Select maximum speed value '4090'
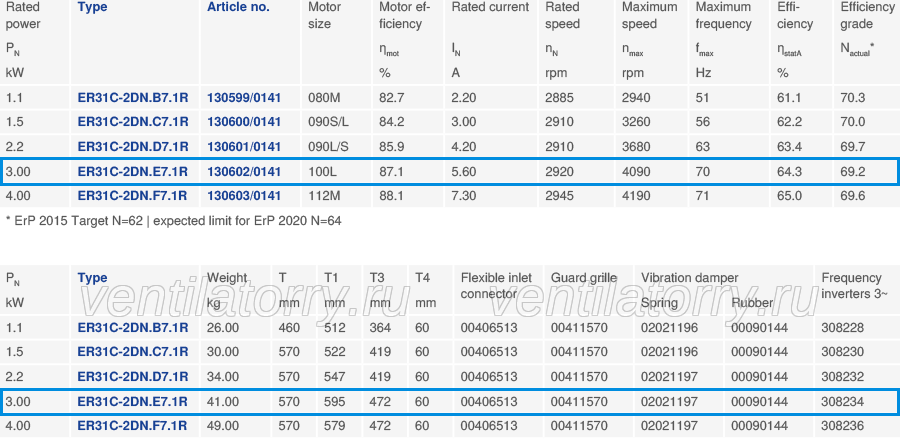This screenshot has width=900, height=440. pos(636,171)
